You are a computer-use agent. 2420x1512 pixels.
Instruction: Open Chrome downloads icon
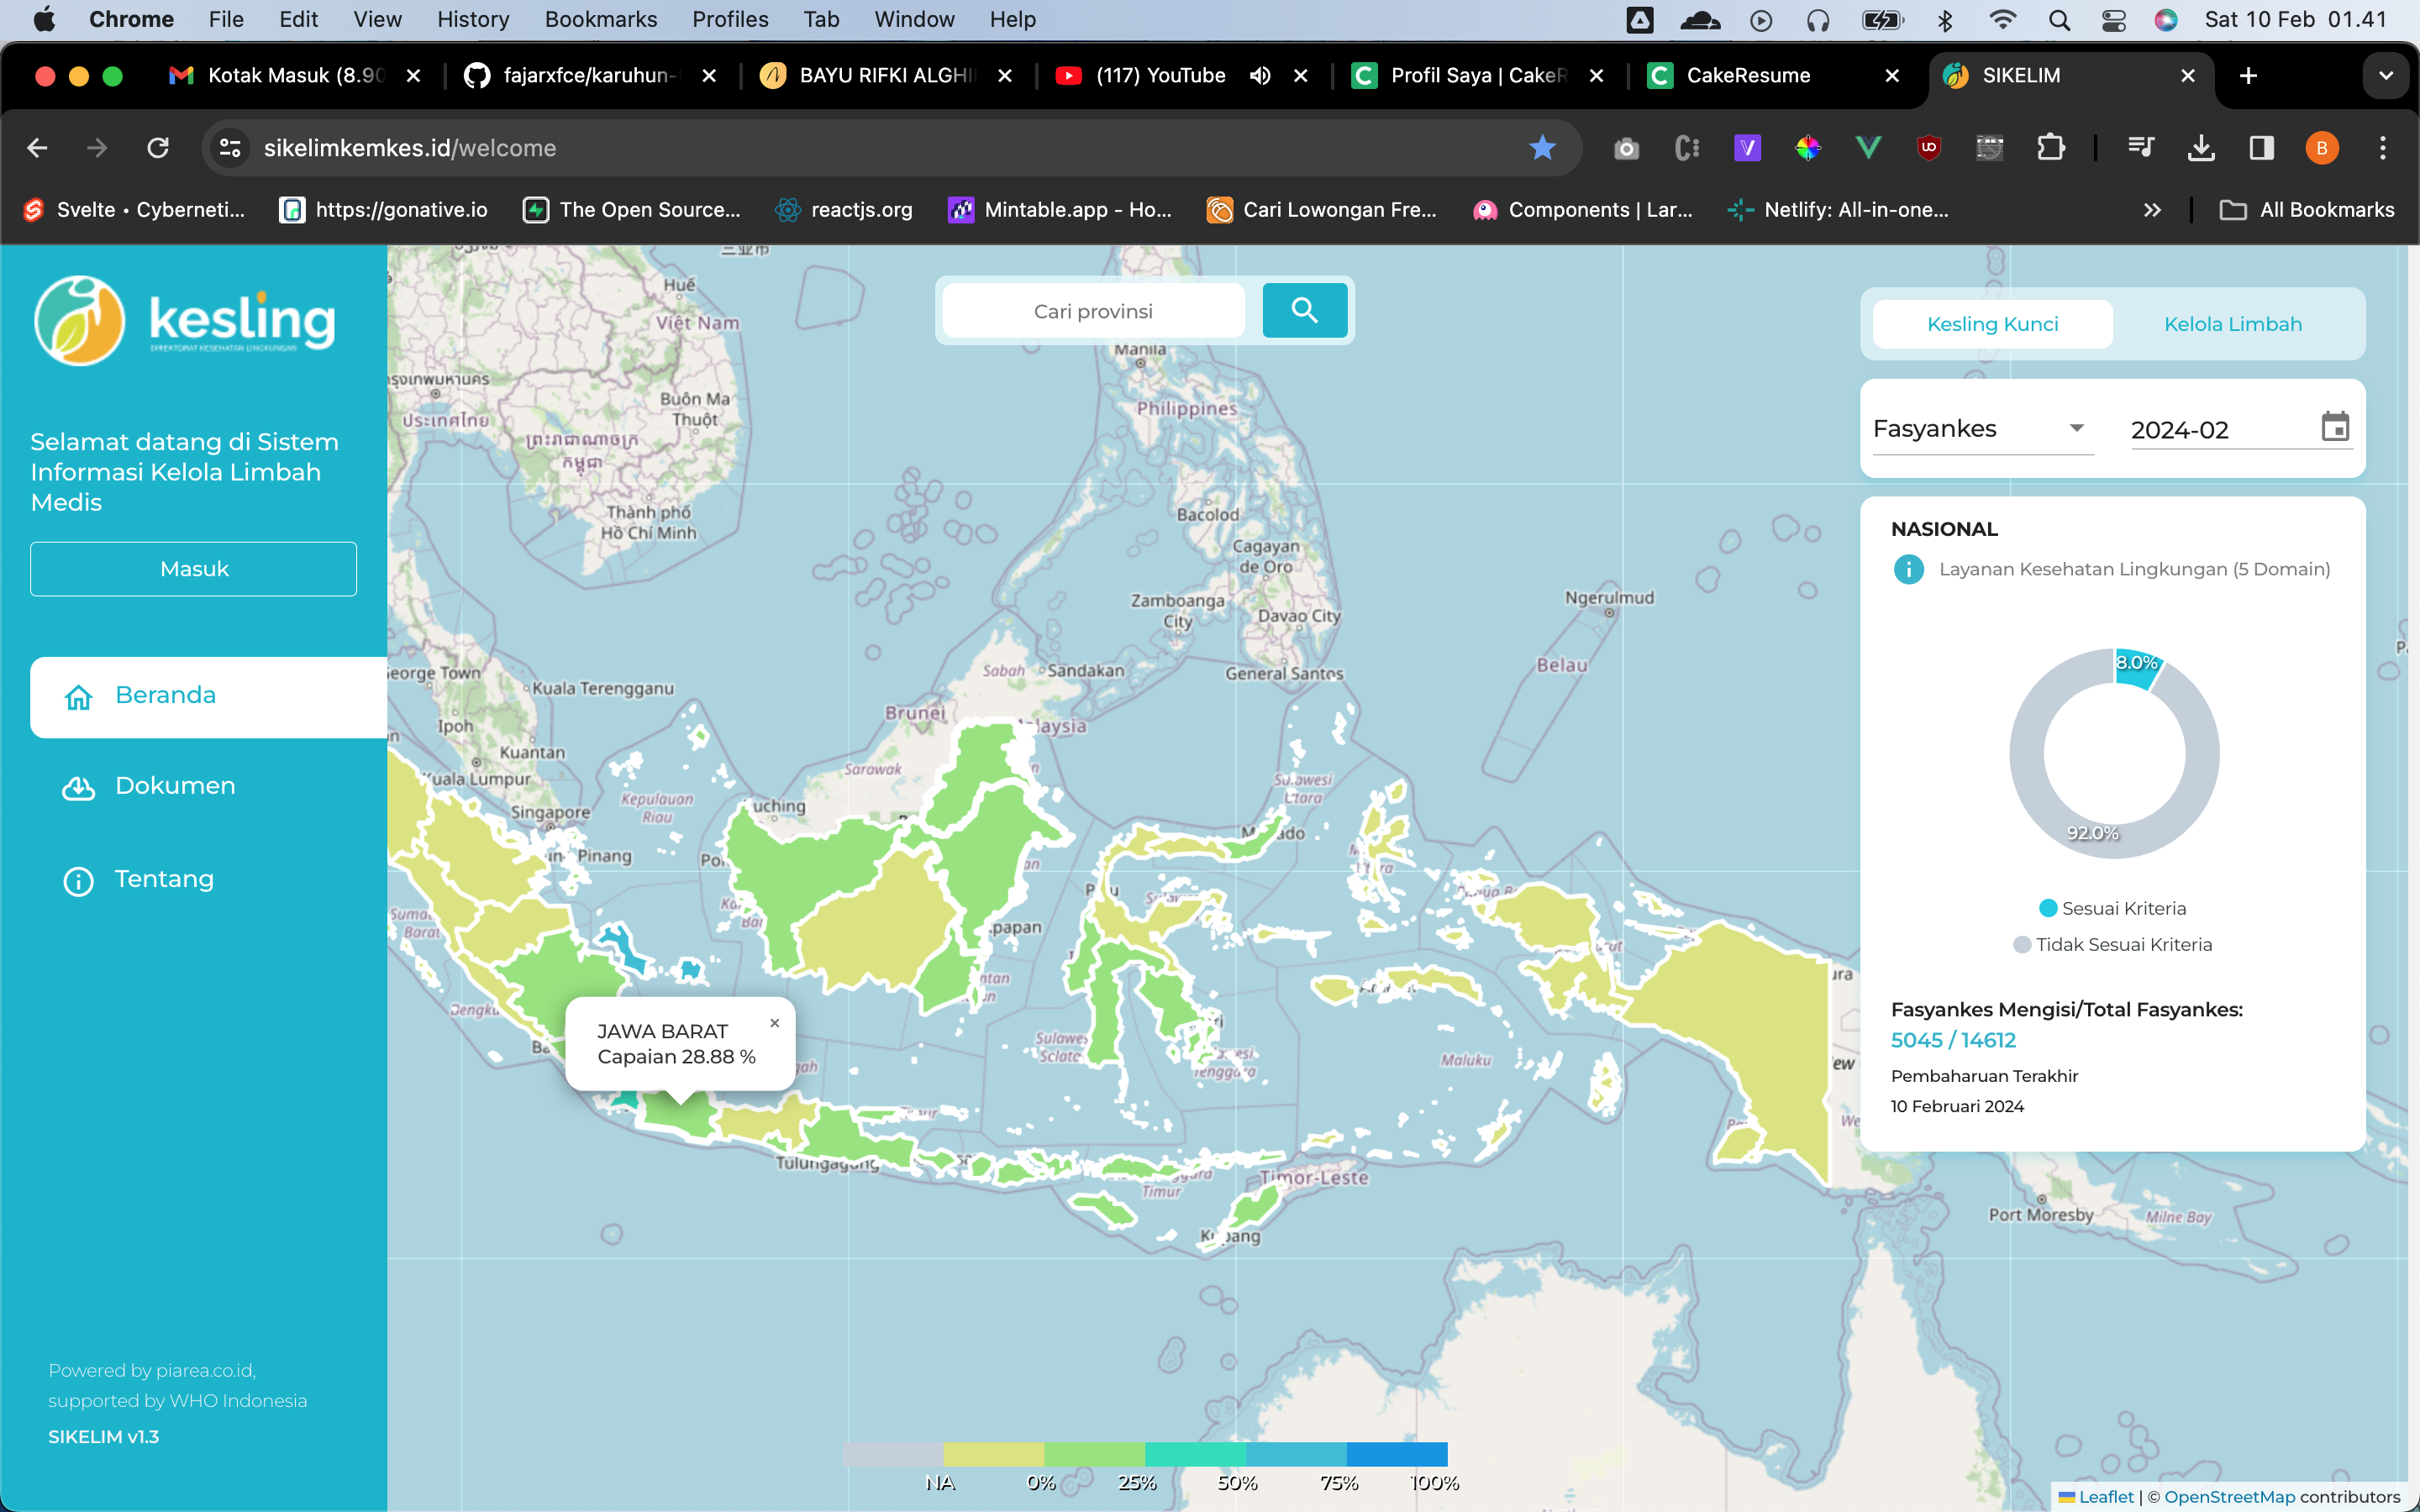click(x=2200, y=148)
